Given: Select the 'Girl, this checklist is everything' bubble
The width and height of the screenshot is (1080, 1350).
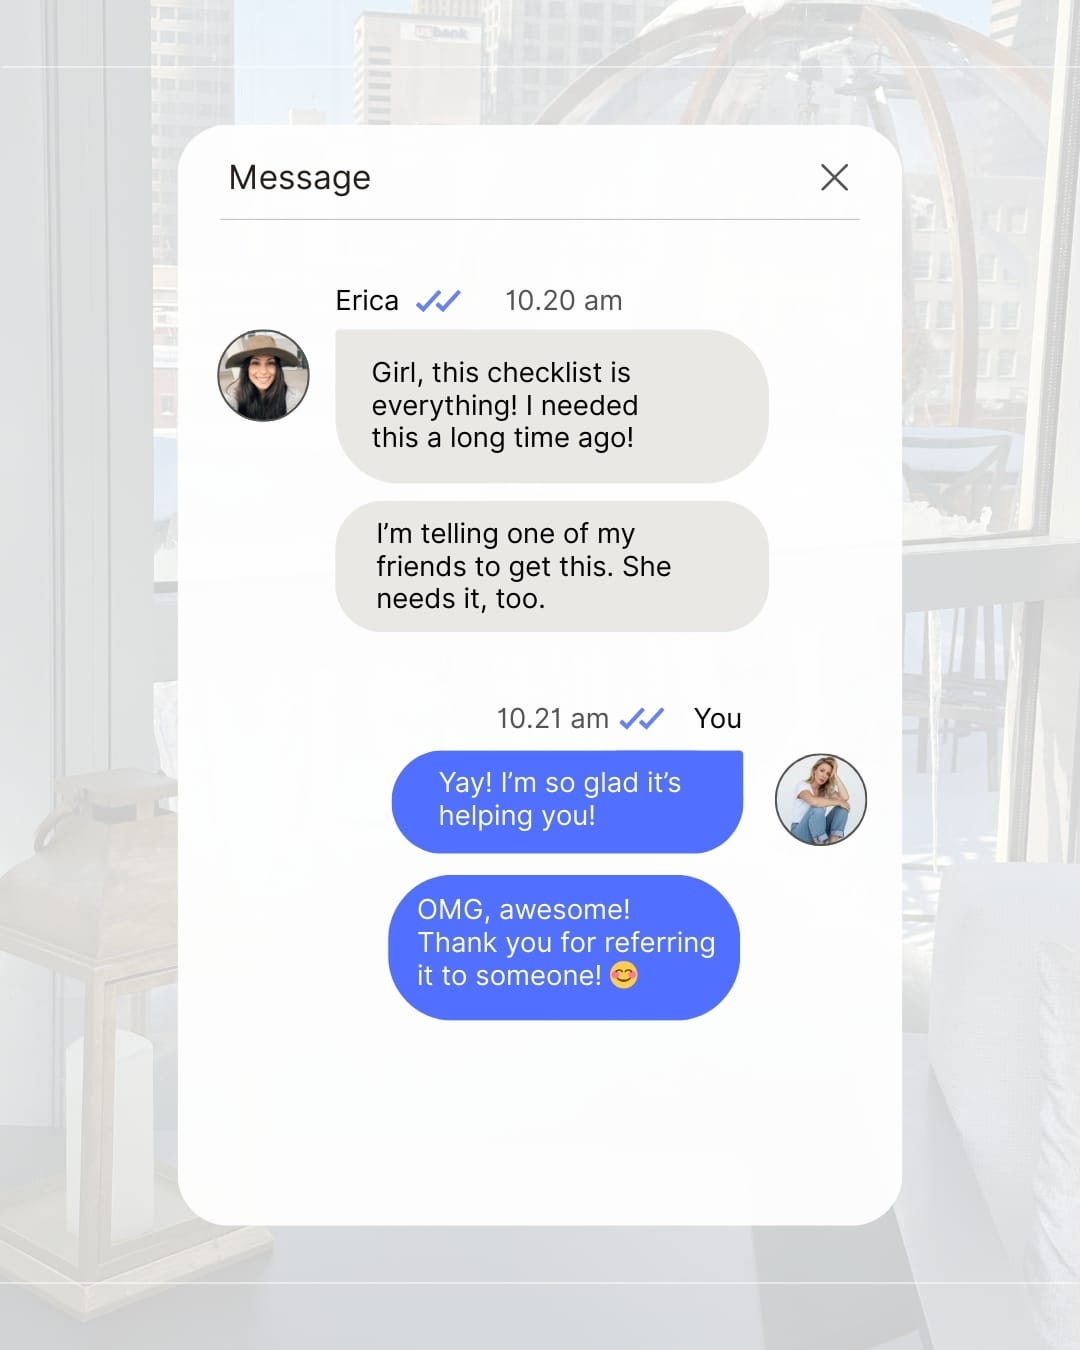Looking at the screenshot, I should coord(552,406).
